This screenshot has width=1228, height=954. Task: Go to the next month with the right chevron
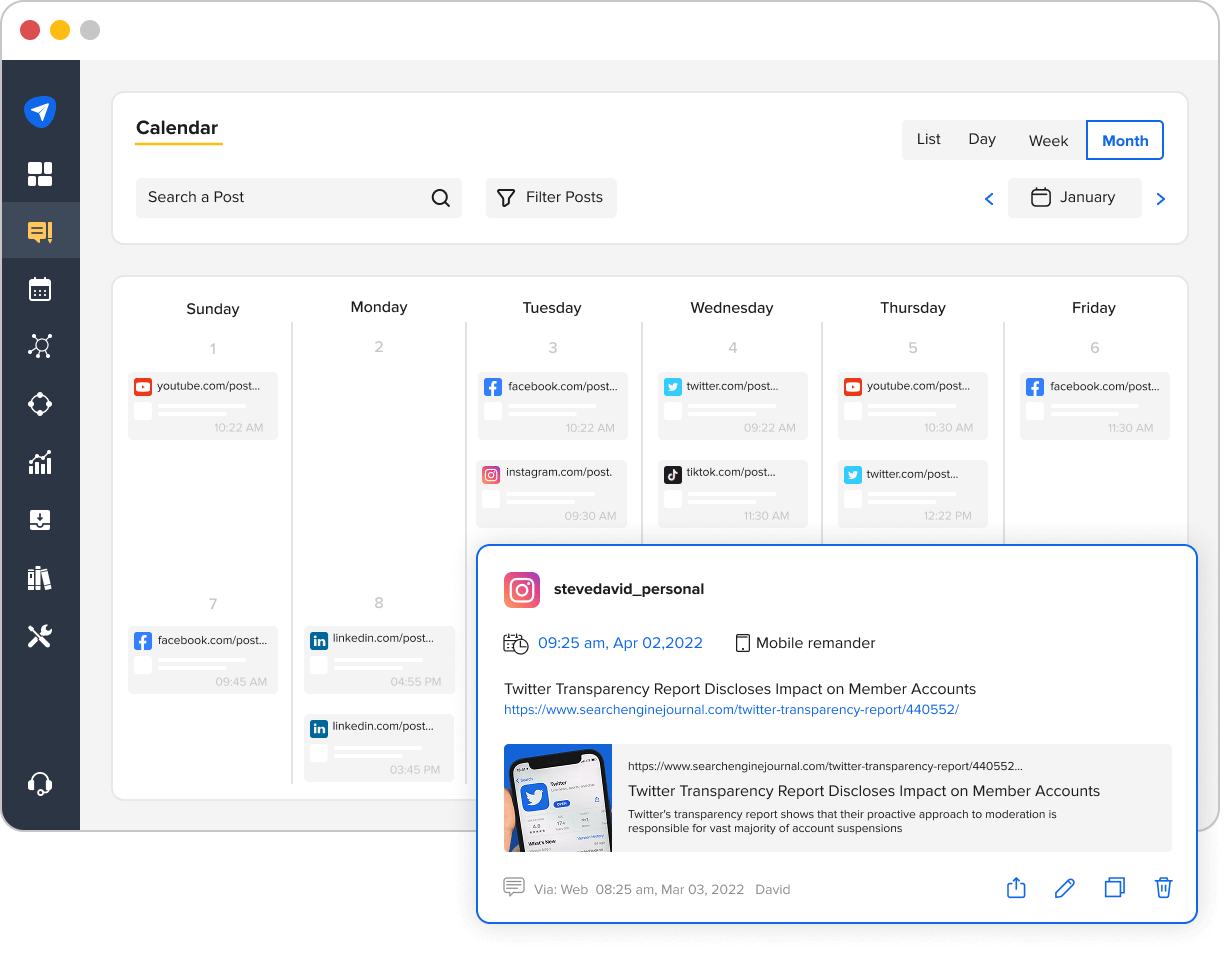pyautogui.click(x=1160, y=198)
